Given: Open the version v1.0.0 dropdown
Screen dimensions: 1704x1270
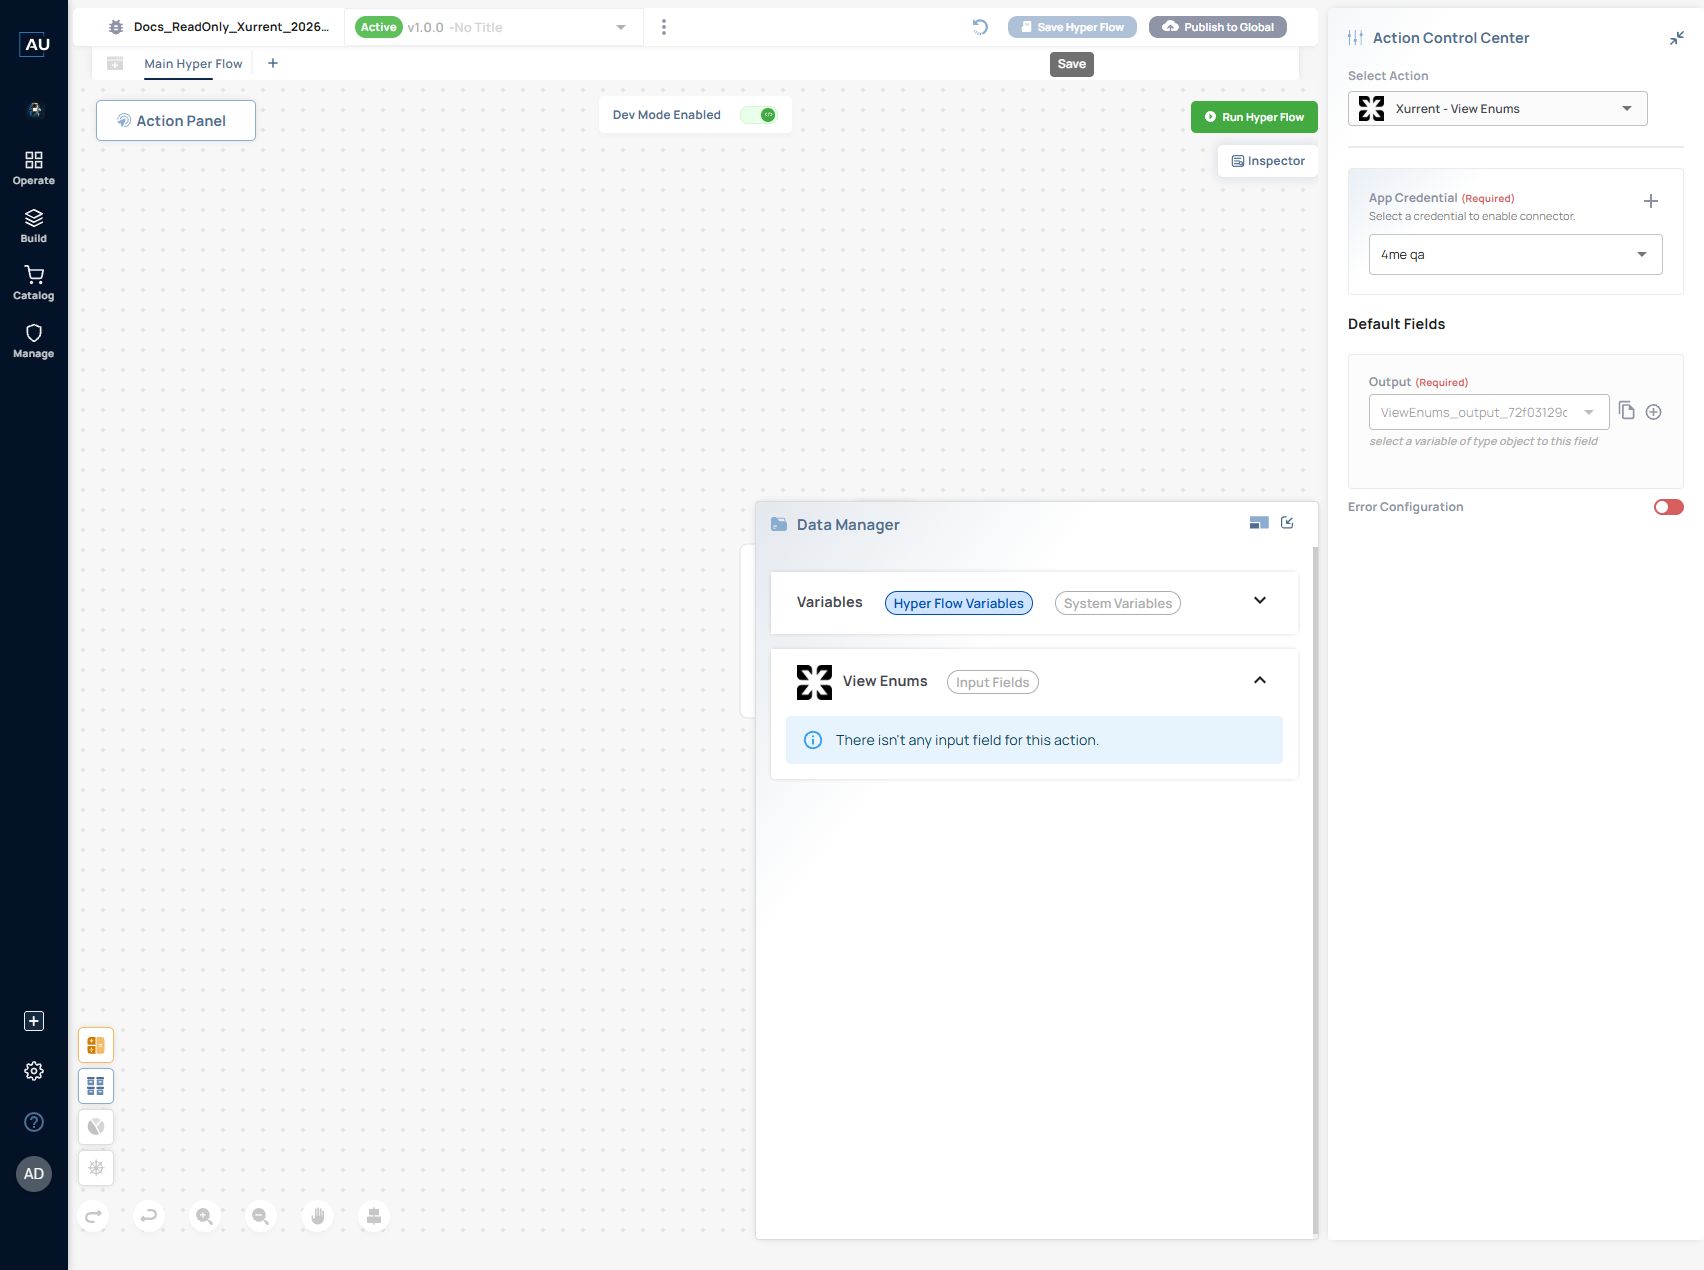Looking at the screenshot, I should click(493, 27).
